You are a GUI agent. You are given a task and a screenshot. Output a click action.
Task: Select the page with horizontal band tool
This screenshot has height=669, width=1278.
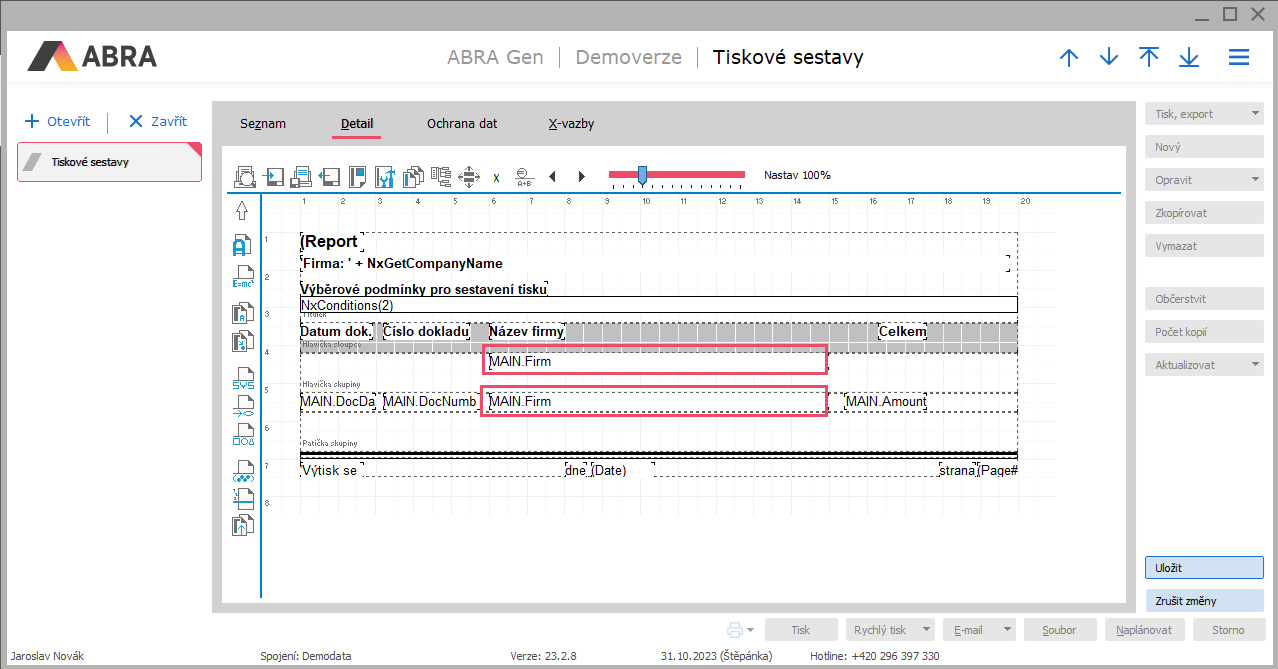pyautogui.click(x=242, y=498)
